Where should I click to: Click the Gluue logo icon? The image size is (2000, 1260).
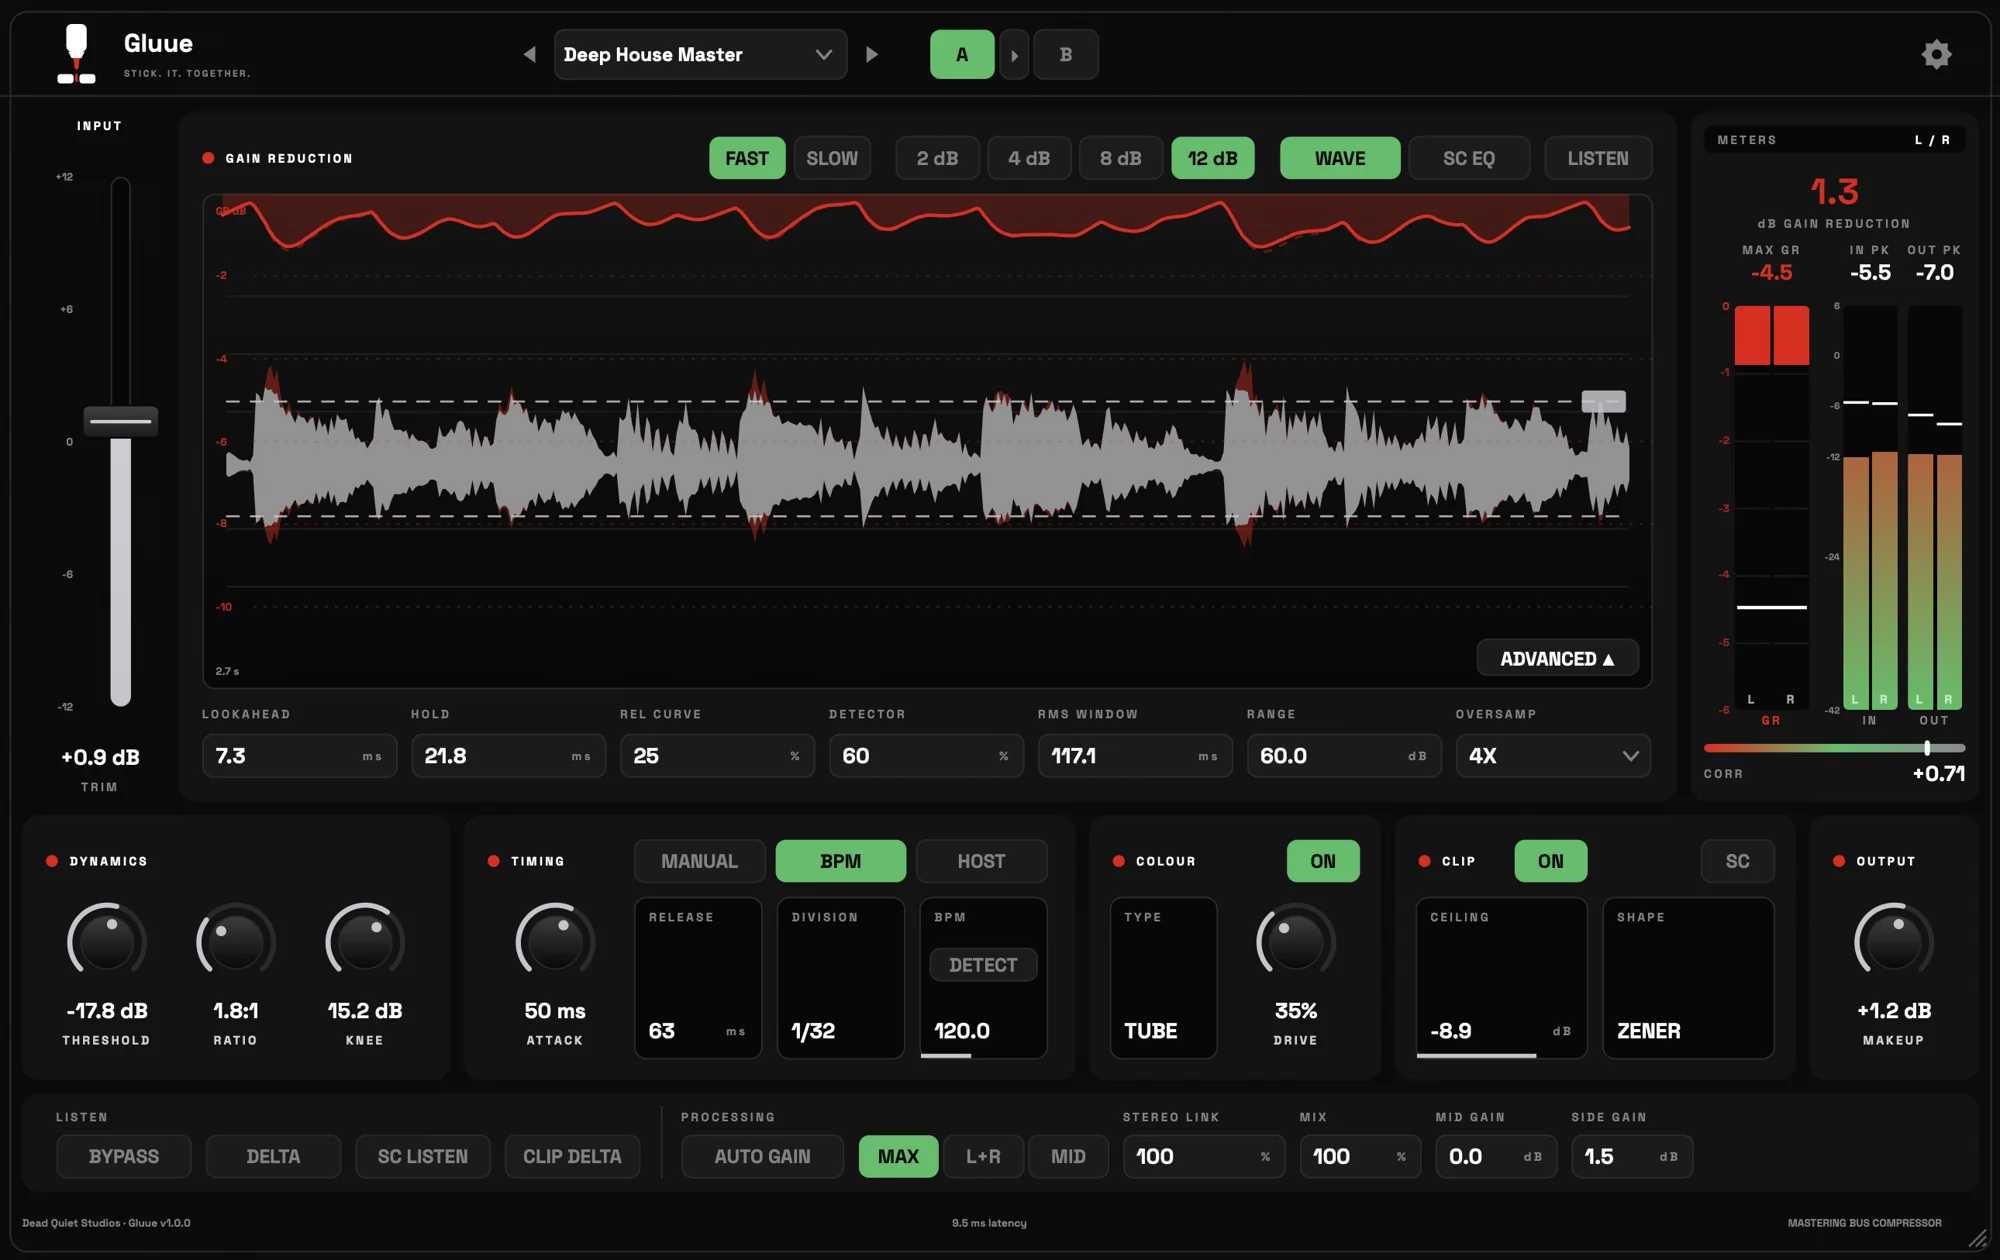76,54
